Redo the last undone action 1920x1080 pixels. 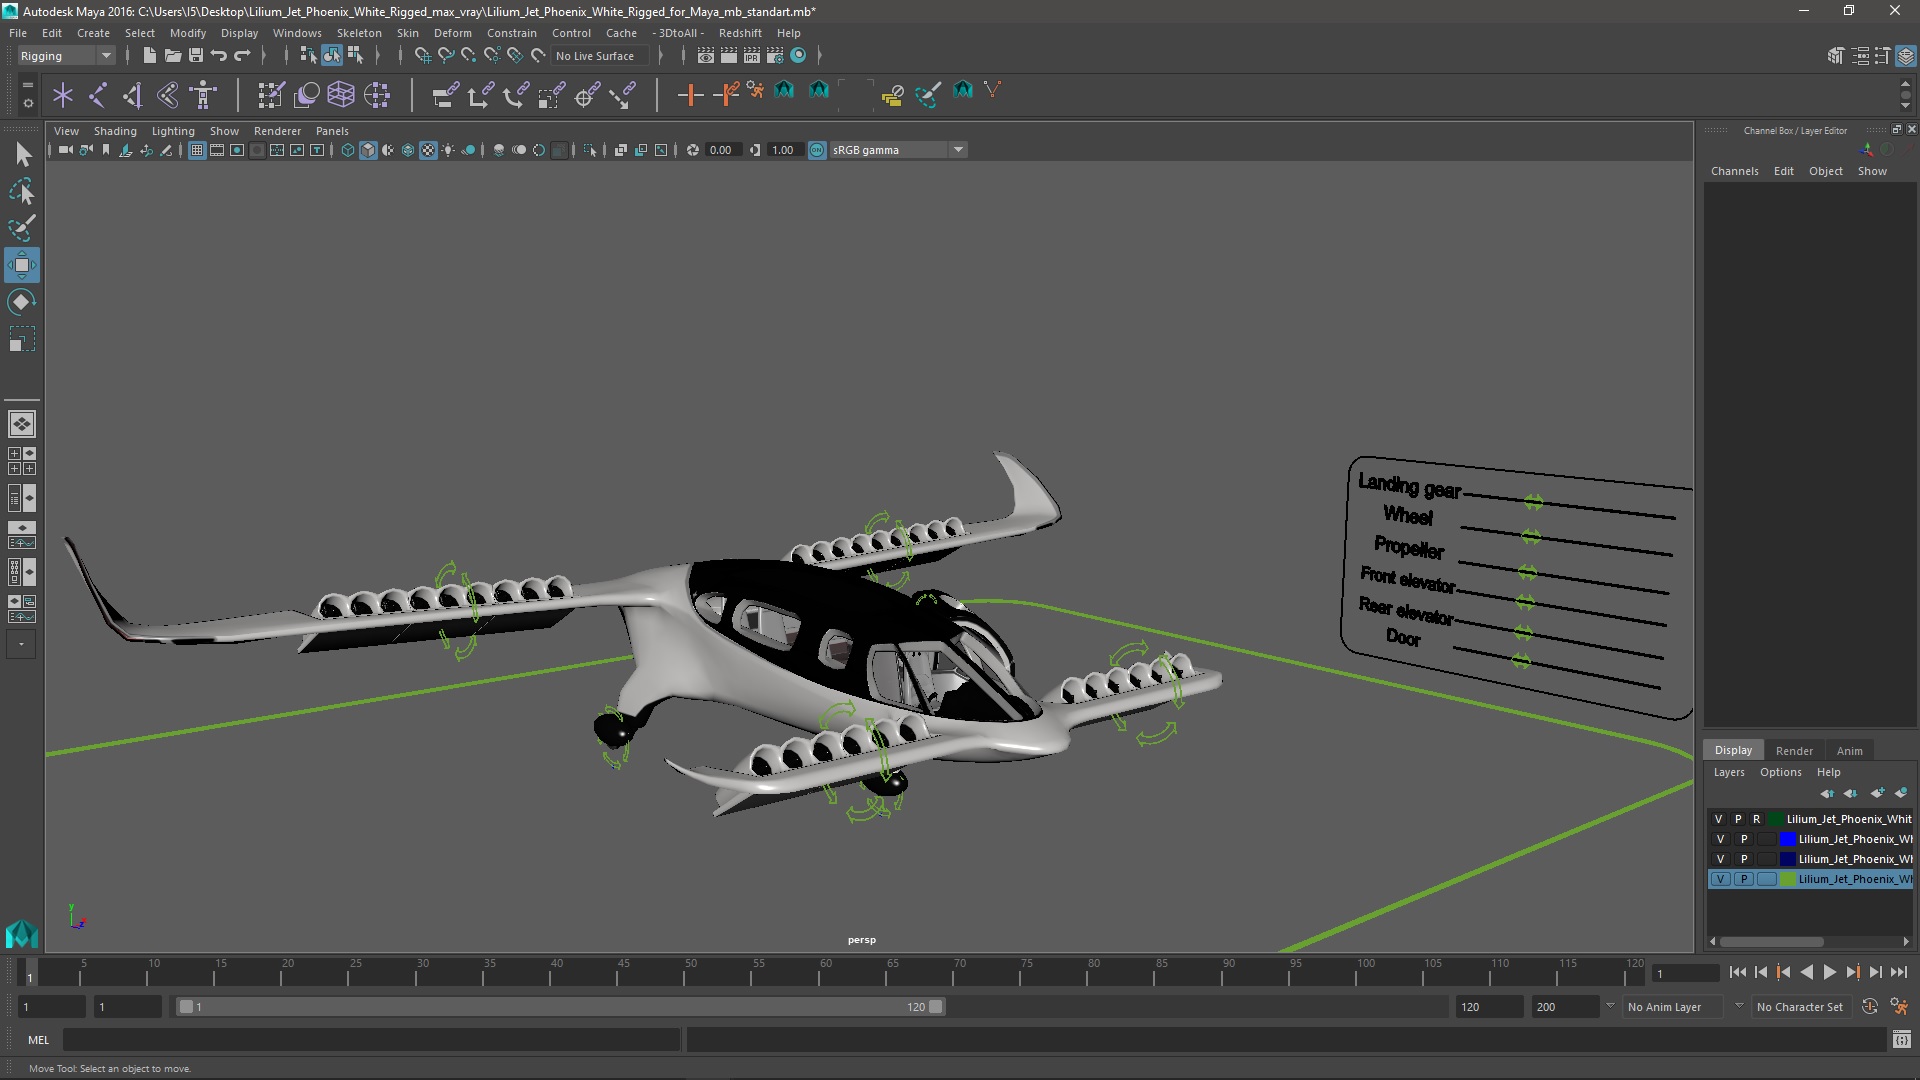(x=242, y=56)
